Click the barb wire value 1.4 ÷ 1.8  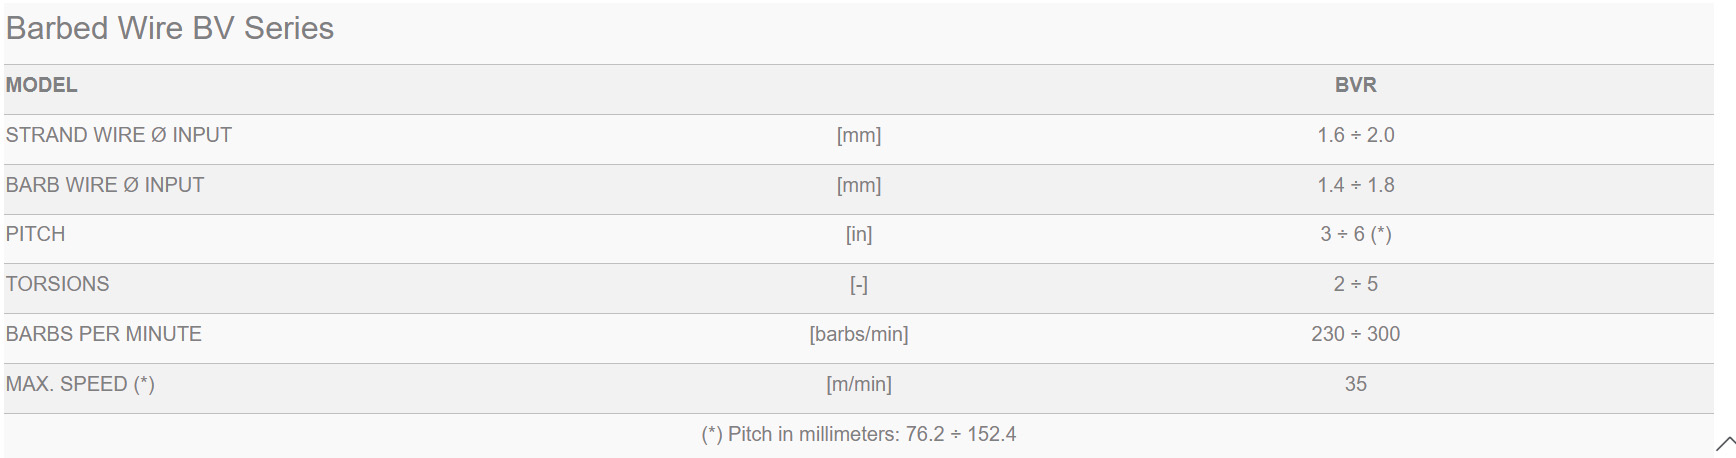pos(1355,185)
